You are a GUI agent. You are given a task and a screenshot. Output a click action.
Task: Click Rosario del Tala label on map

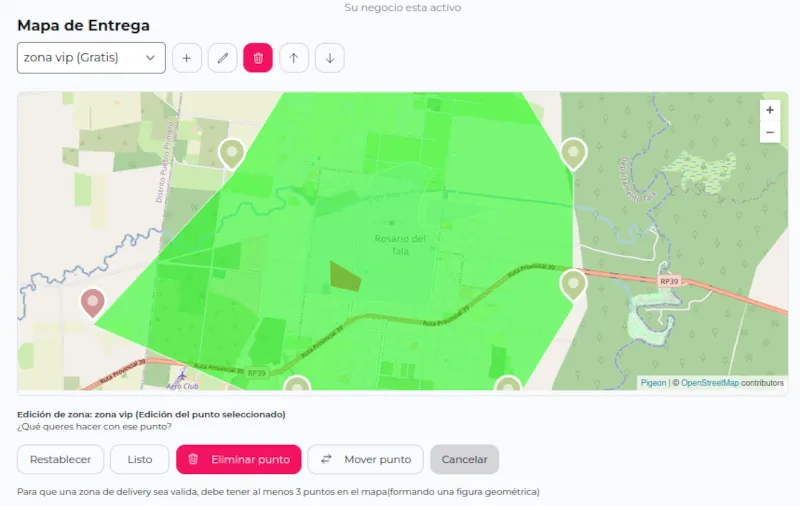tap(400, 245)
